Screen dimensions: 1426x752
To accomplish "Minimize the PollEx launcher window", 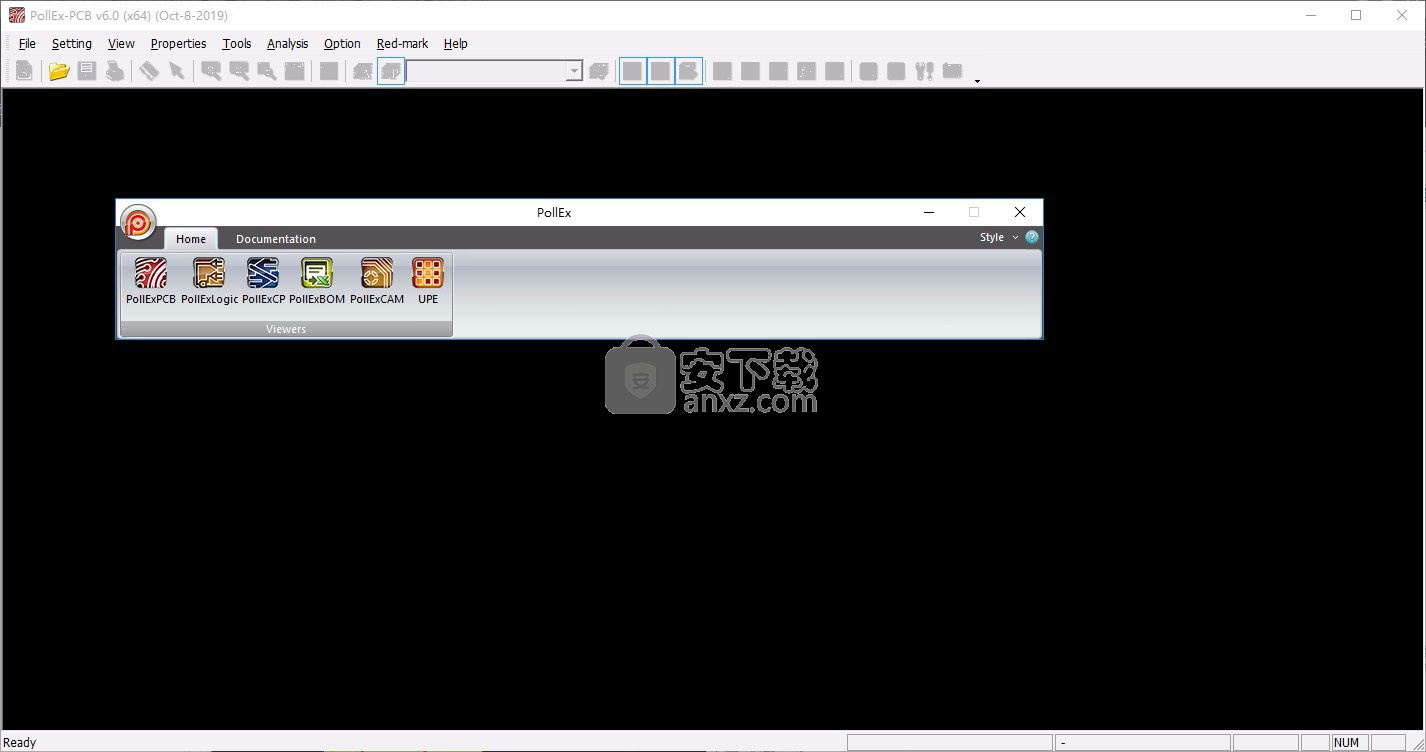I will (x=929, y=212).
